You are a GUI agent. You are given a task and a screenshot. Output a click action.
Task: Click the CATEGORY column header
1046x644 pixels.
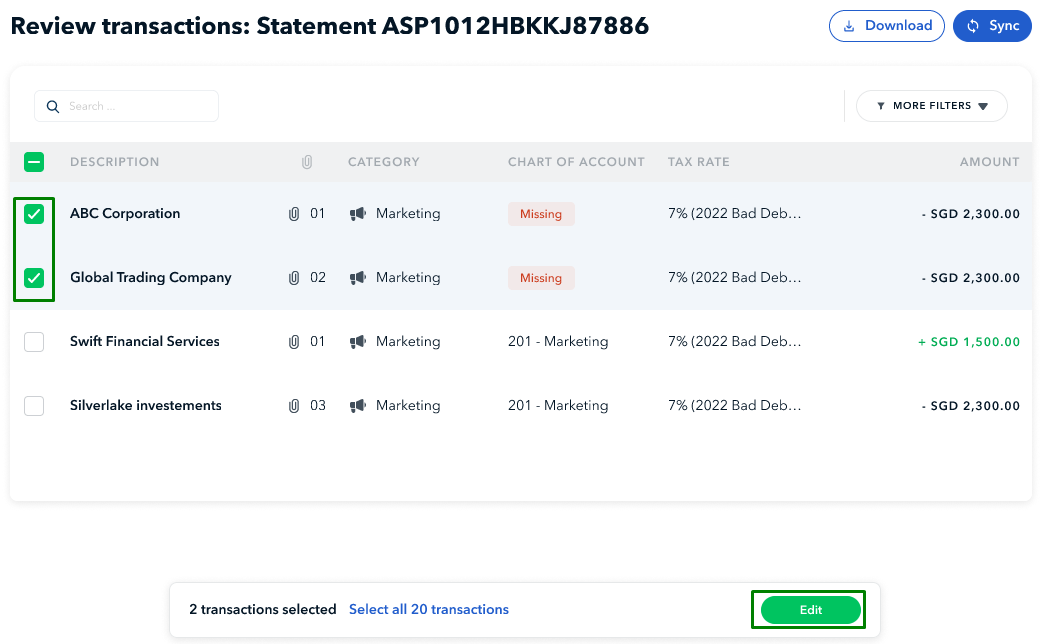point(384,162)
